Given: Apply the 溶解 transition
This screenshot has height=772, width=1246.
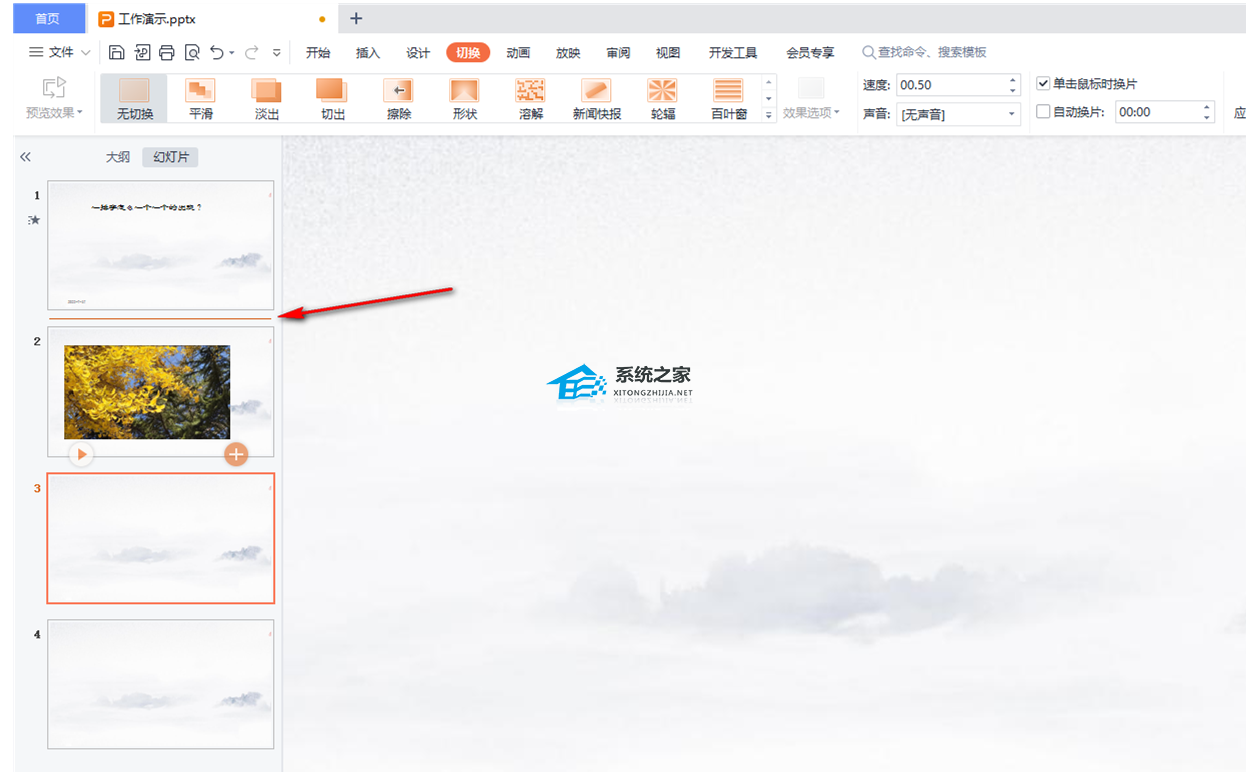Looking at the screenshot, I should point(531,98).
